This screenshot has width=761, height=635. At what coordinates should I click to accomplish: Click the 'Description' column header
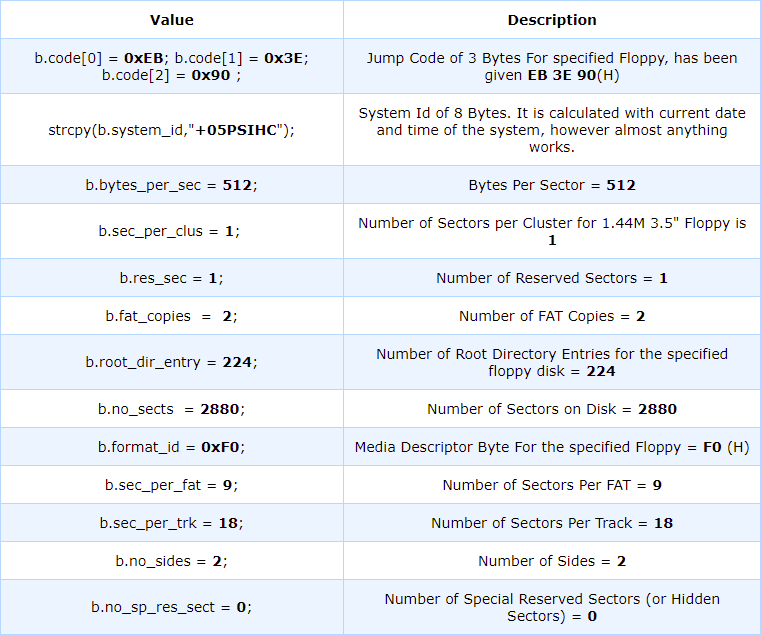pyautogui.click(x=552, y=20)
